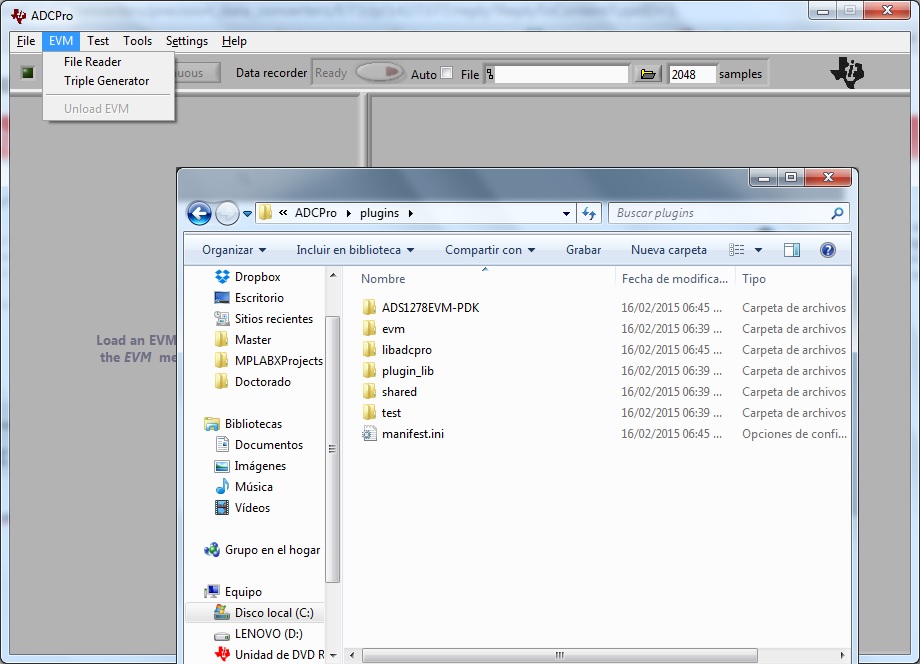
Task: Select Bibliotecas in navigation pane
Action: [x=253, y=424]
